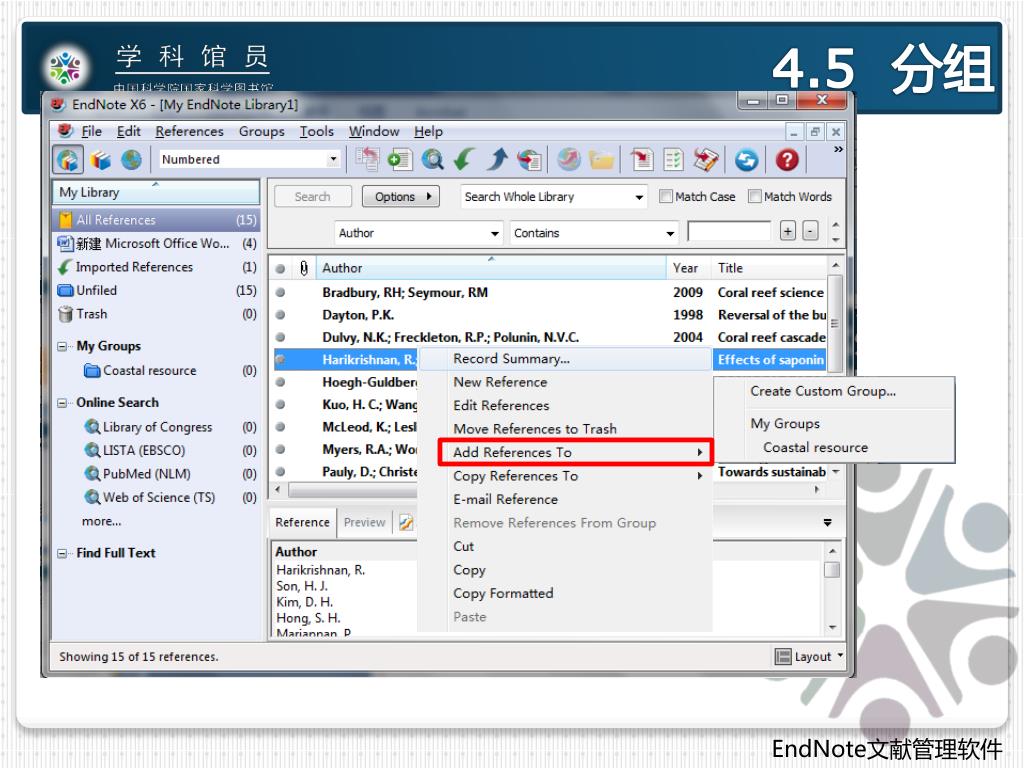Click search text input field

pyautogui.click(x=729, y=231)
